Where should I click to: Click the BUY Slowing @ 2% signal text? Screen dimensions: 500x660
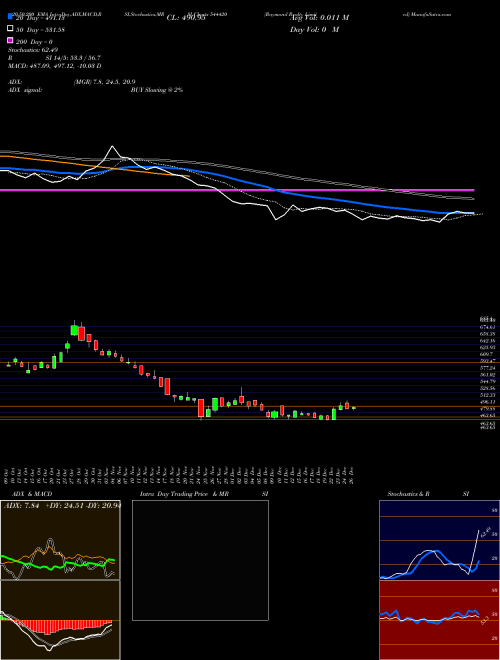click(157, 90)
